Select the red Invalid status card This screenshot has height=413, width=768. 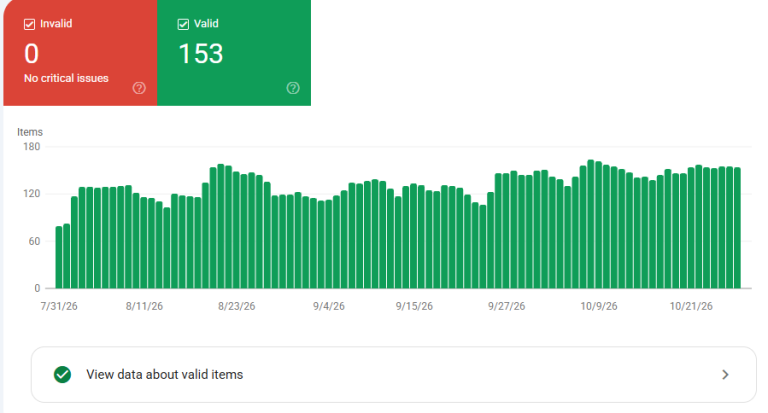80,53
